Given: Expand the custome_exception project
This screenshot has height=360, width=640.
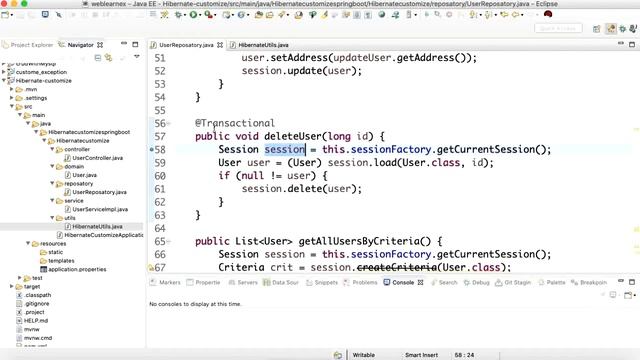Looking at the screenshot, I should point(4,72).
